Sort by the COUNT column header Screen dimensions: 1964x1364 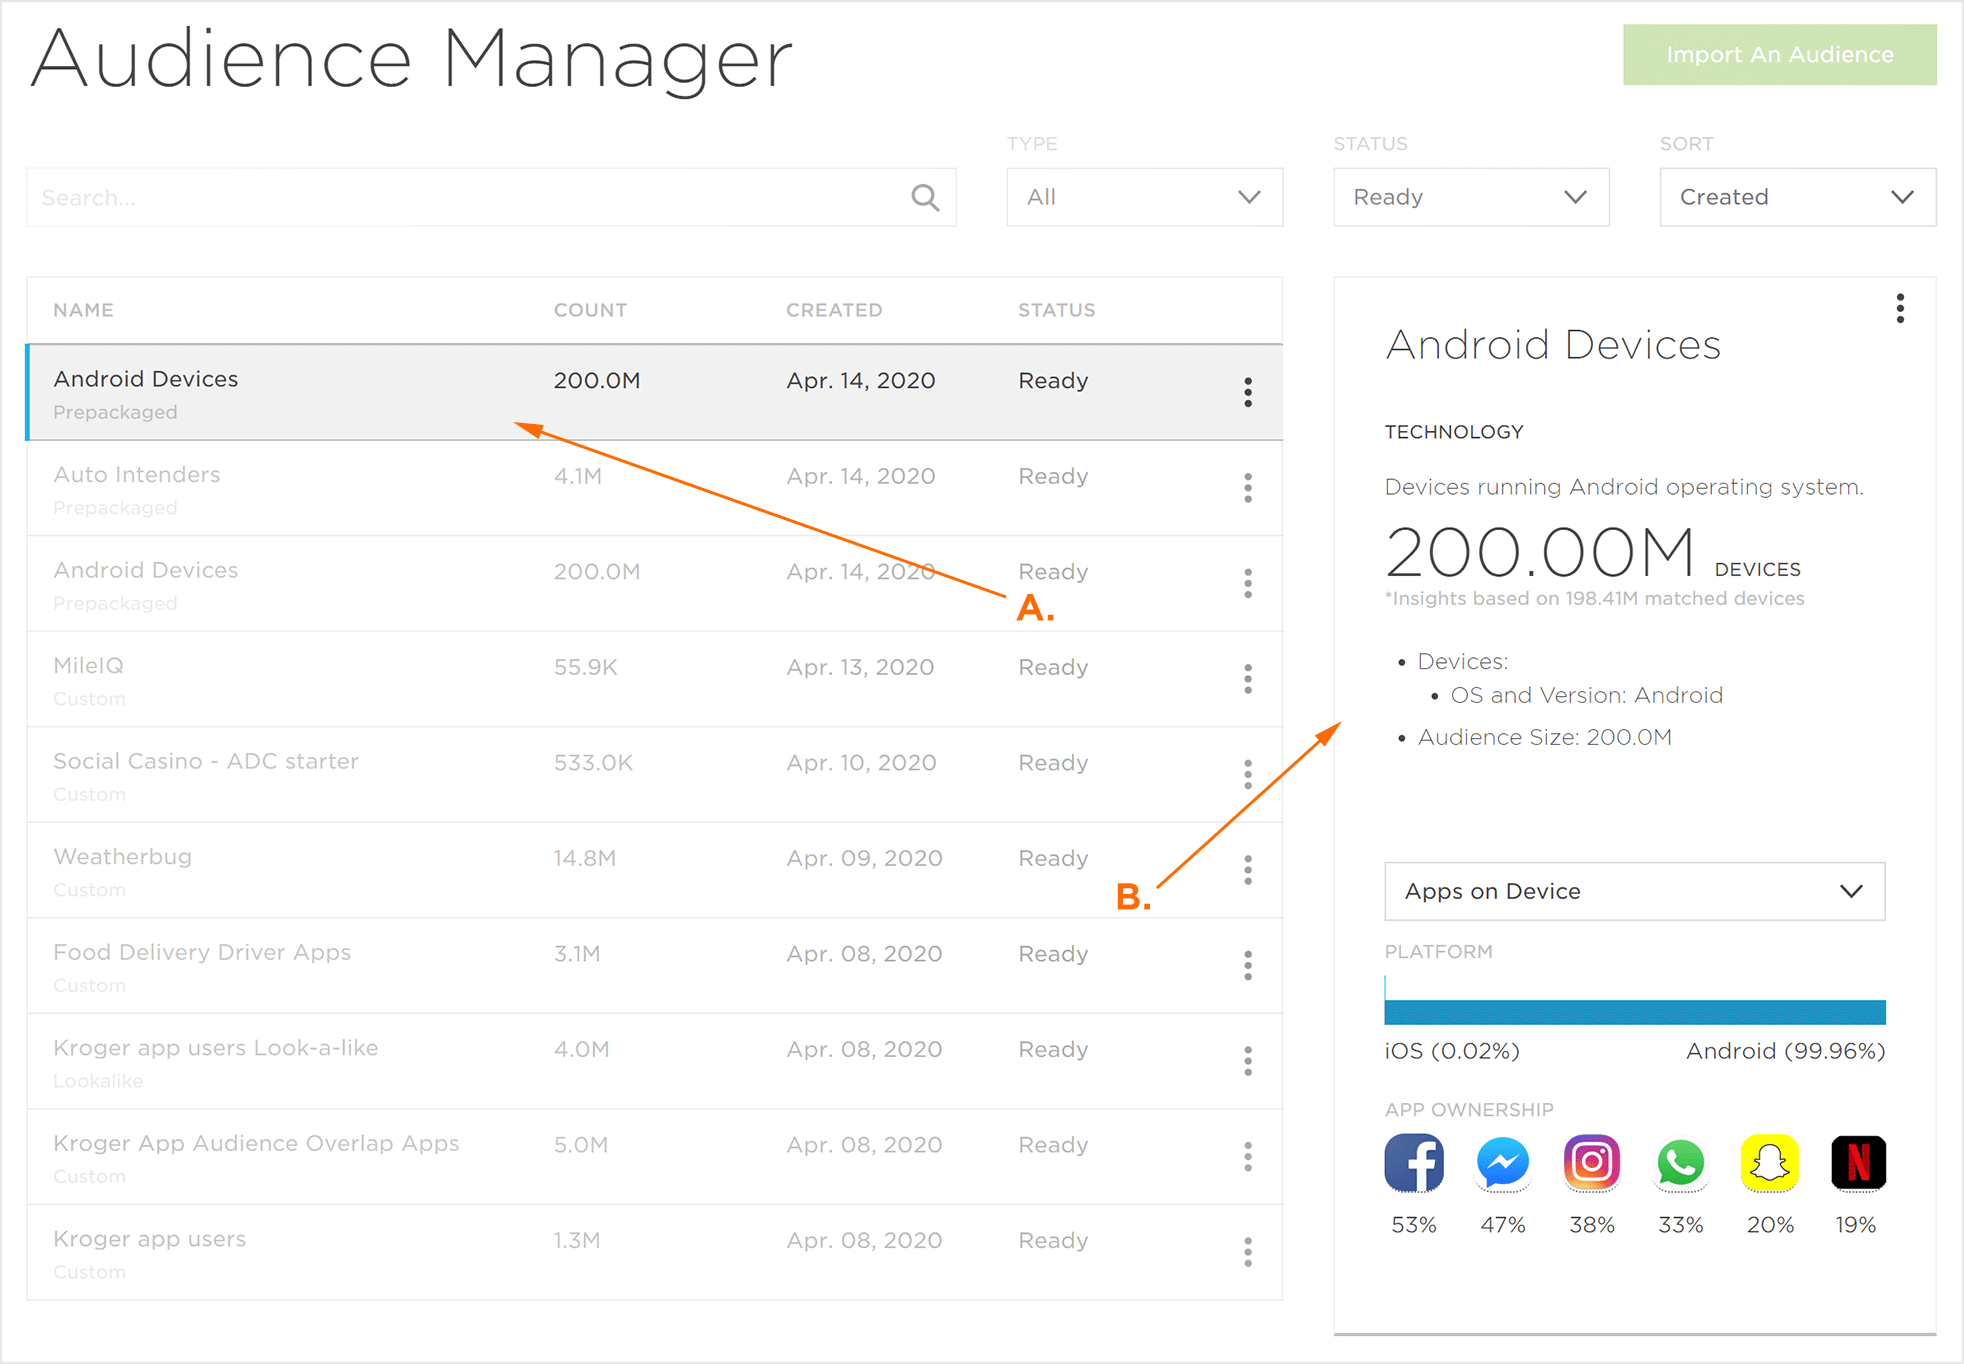[x=590, y=310]
